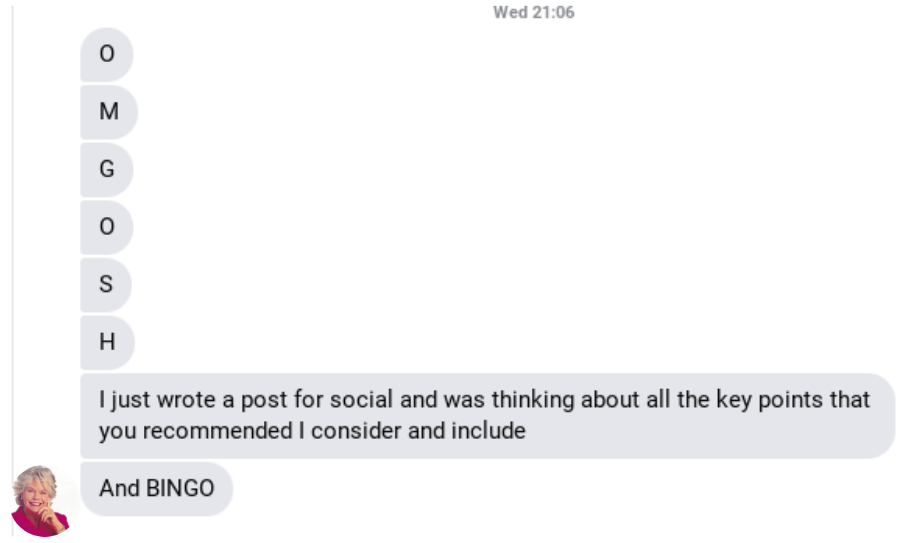The height and width of the screenshot is (543, 906).
Task: Click the "Wed 21:06" timestamp
Action: click(x=534, y=13)
